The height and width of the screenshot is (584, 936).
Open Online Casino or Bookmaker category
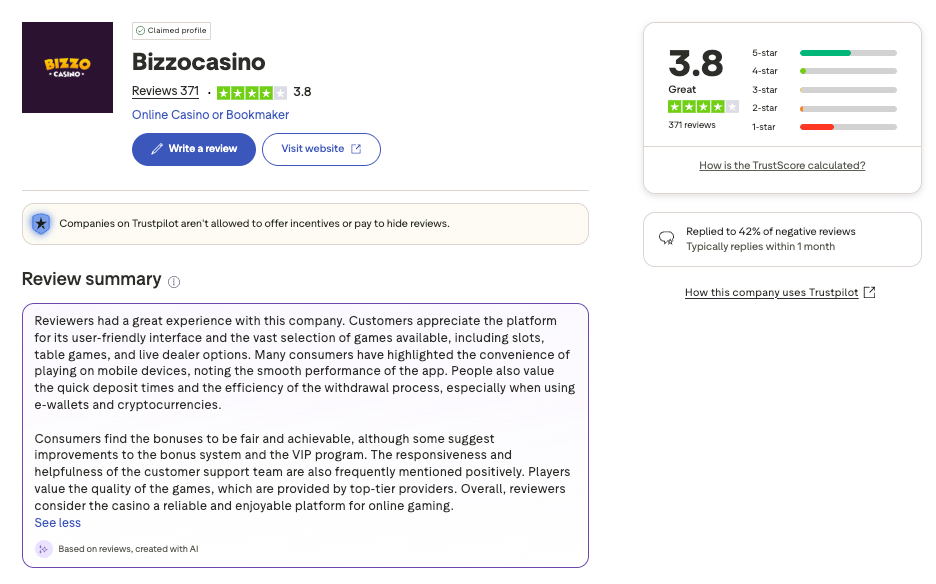[210, 115]
